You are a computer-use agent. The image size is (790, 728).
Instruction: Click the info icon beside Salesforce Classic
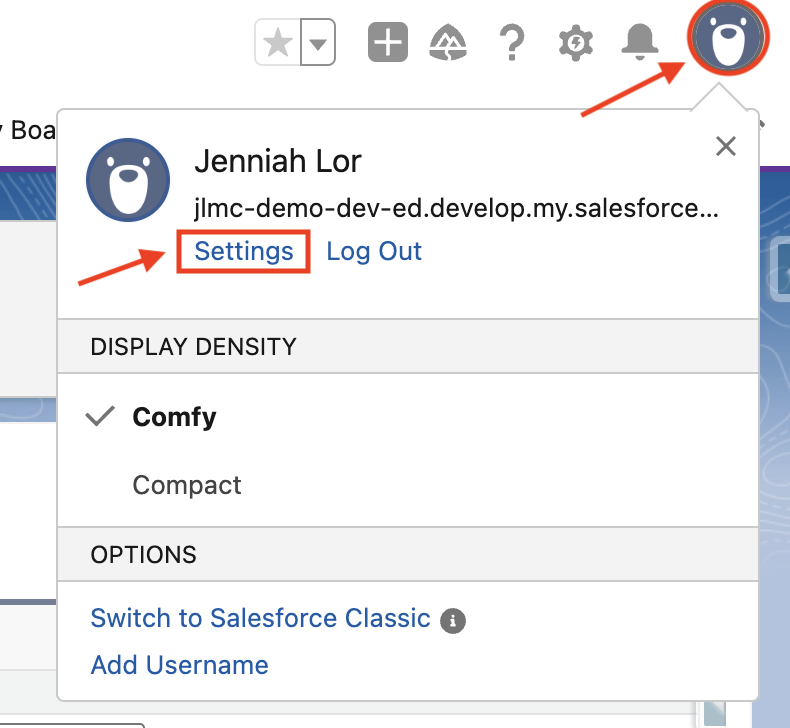tap(453, 620)
